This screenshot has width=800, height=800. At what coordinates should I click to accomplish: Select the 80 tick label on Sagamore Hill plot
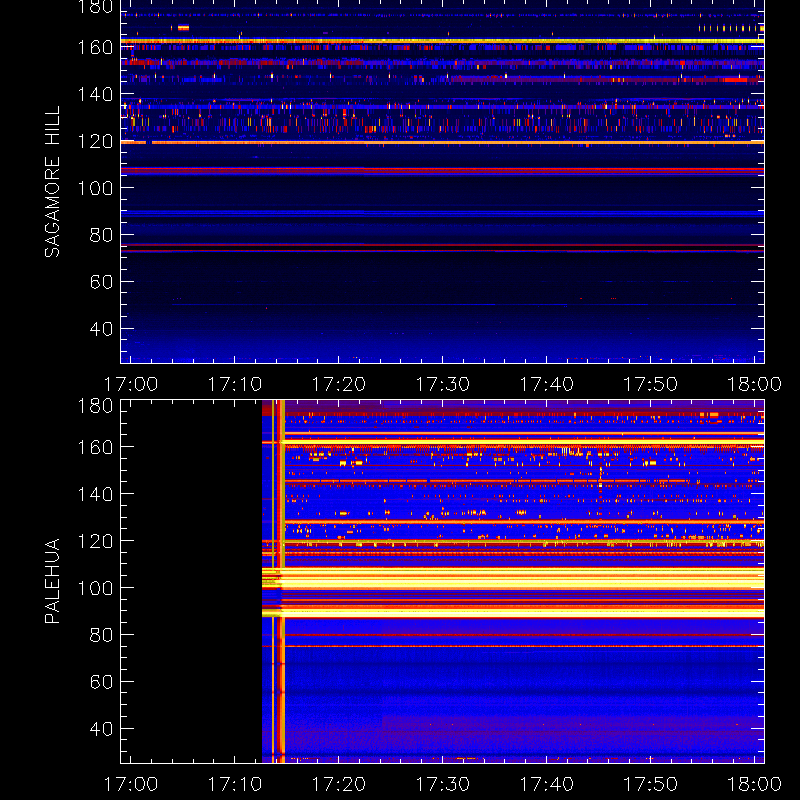tap(101, 235)
